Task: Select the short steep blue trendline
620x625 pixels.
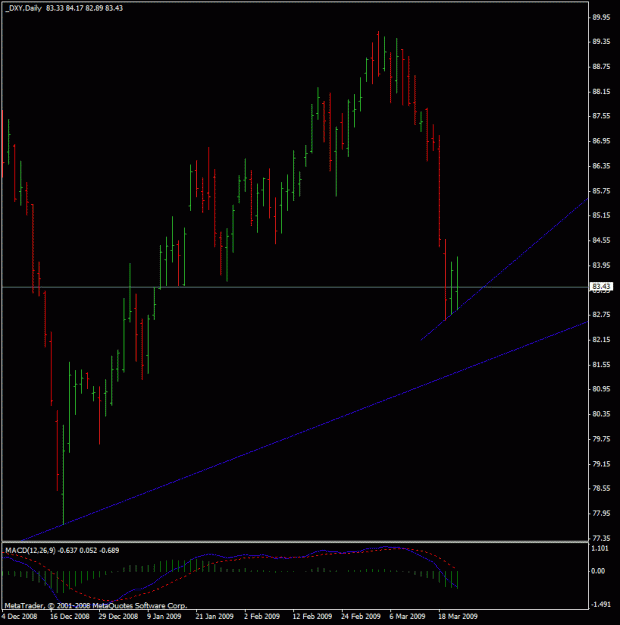Action: click(x=504, y=269)
